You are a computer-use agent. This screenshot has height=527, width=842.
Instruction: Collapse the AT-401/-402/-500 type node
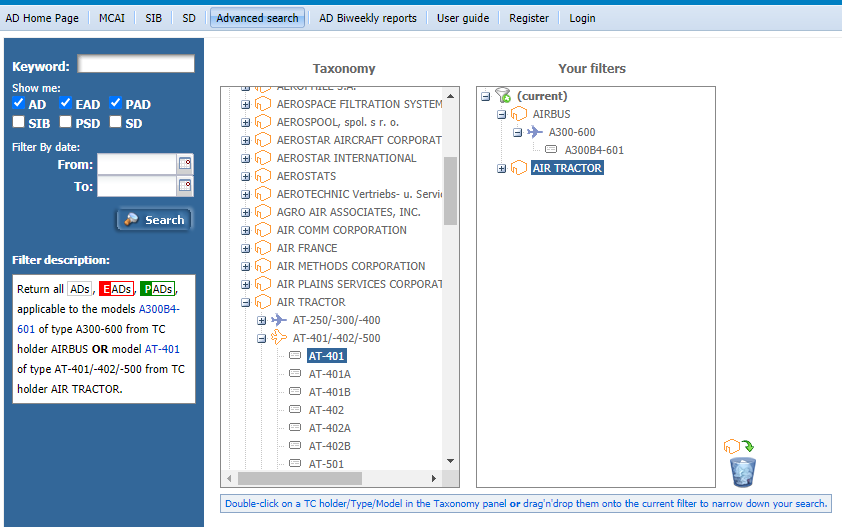pos(262,338)
